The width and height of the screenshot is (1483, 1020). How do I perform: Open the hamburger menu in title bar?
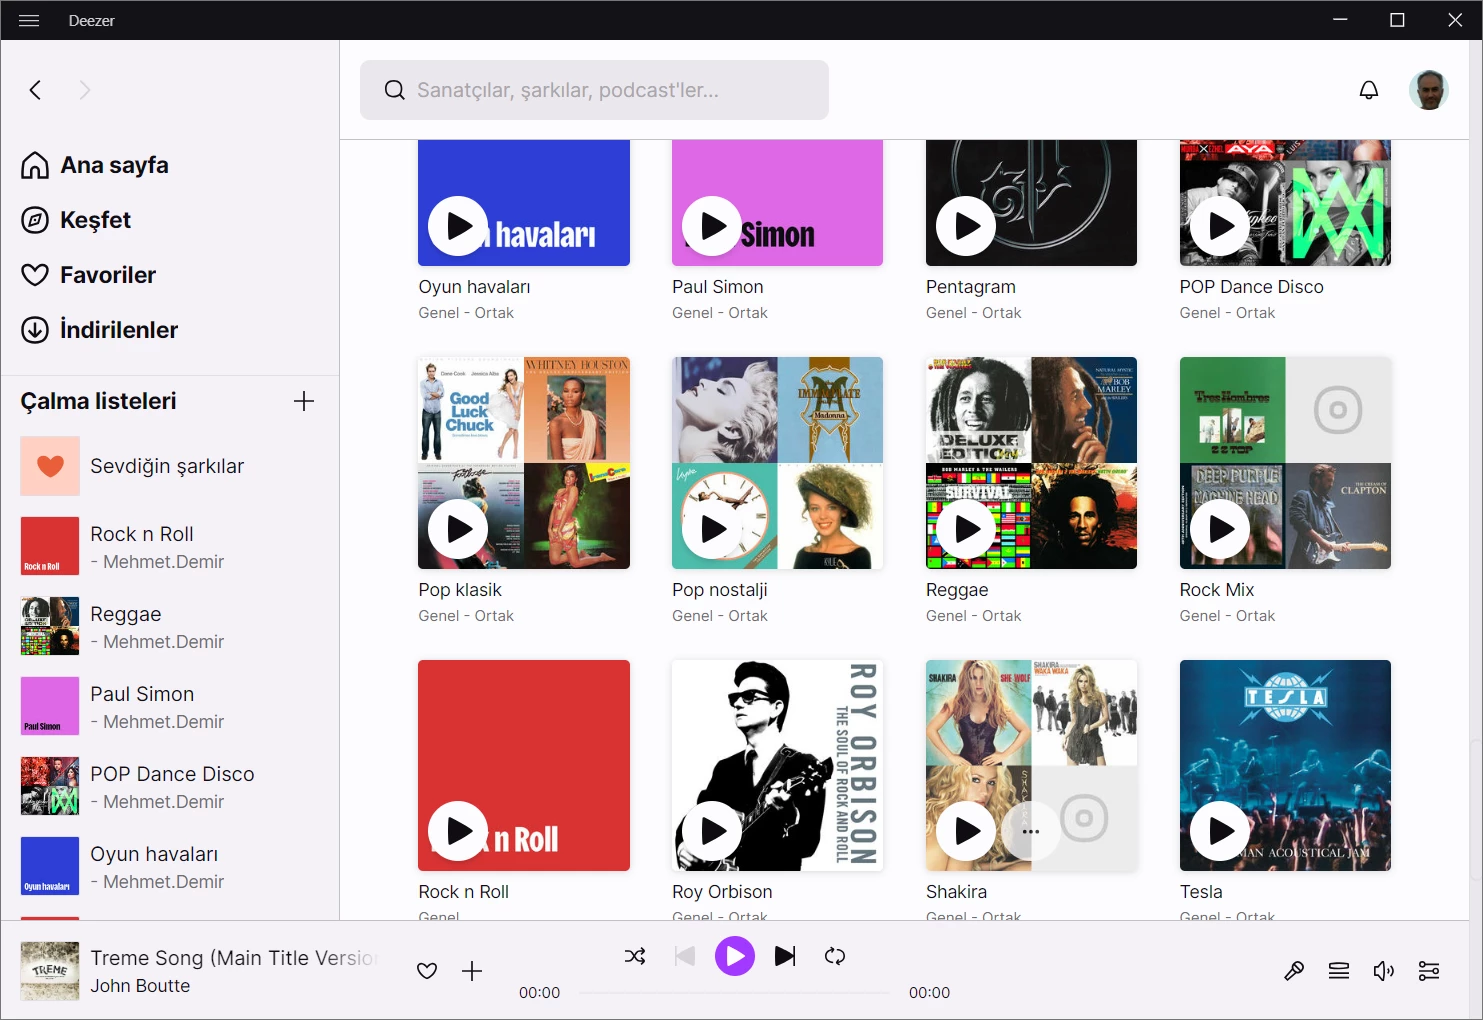pyautogui.click(x=29, y=20)
